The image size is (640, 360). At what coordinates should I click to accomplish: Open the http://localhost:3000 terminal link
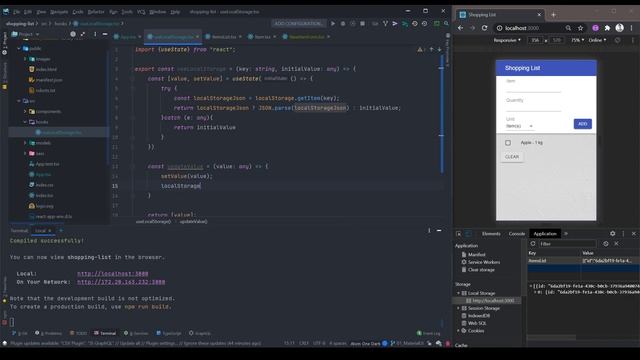pos(113,273)
